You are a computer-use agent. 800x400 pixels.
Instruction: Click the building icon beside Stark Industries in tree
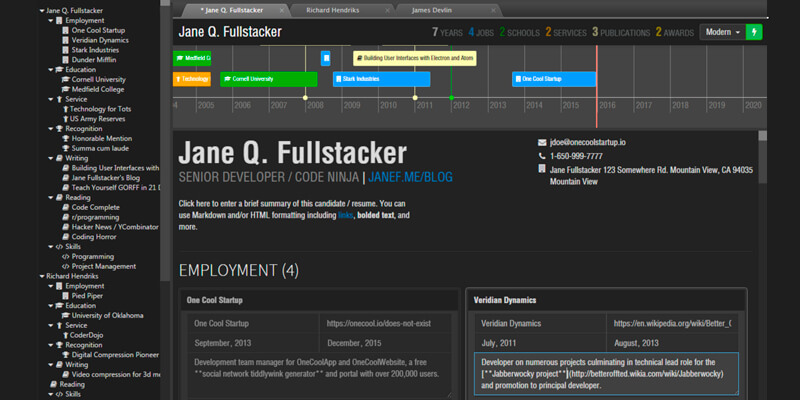tap(65, 50)
